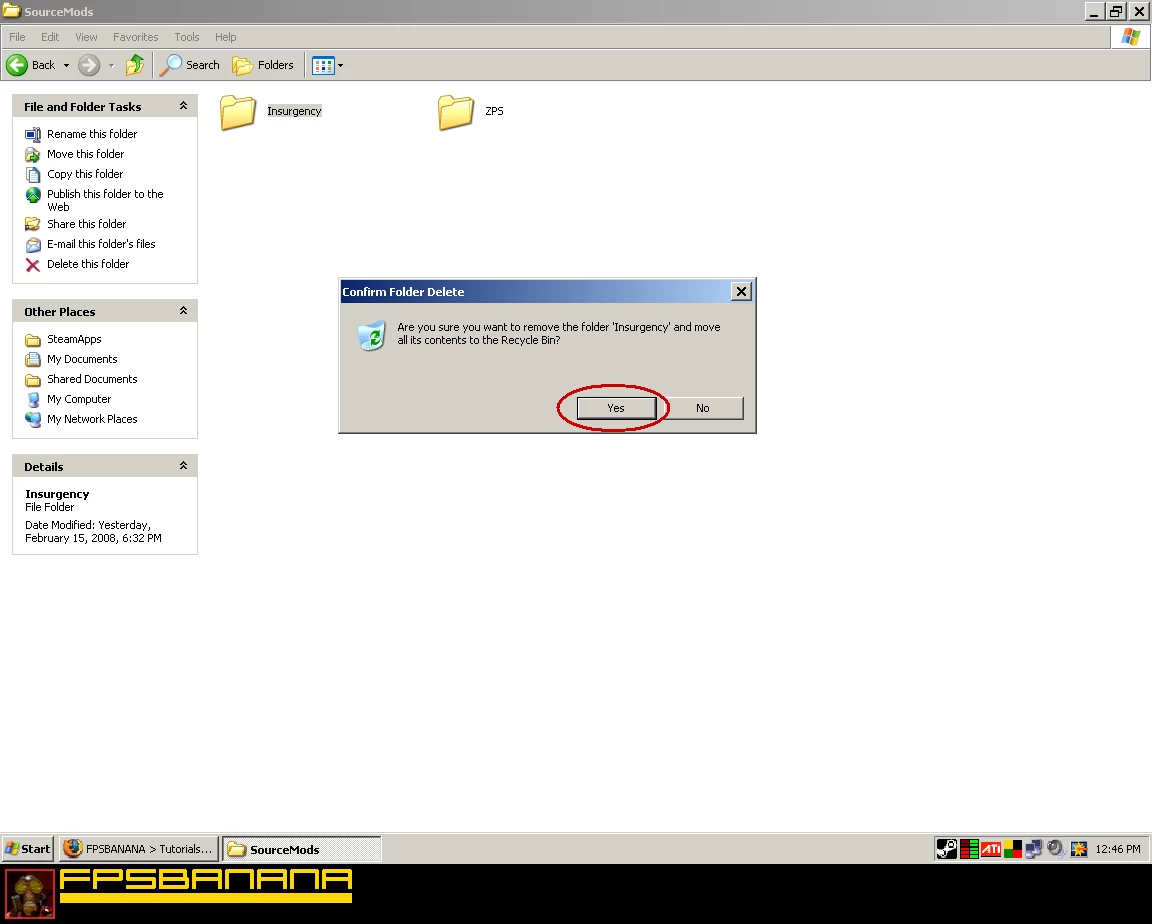Click the Steam icon in system tray
The height and width of the screenshot is (924, 1152).
click(946, 849)
